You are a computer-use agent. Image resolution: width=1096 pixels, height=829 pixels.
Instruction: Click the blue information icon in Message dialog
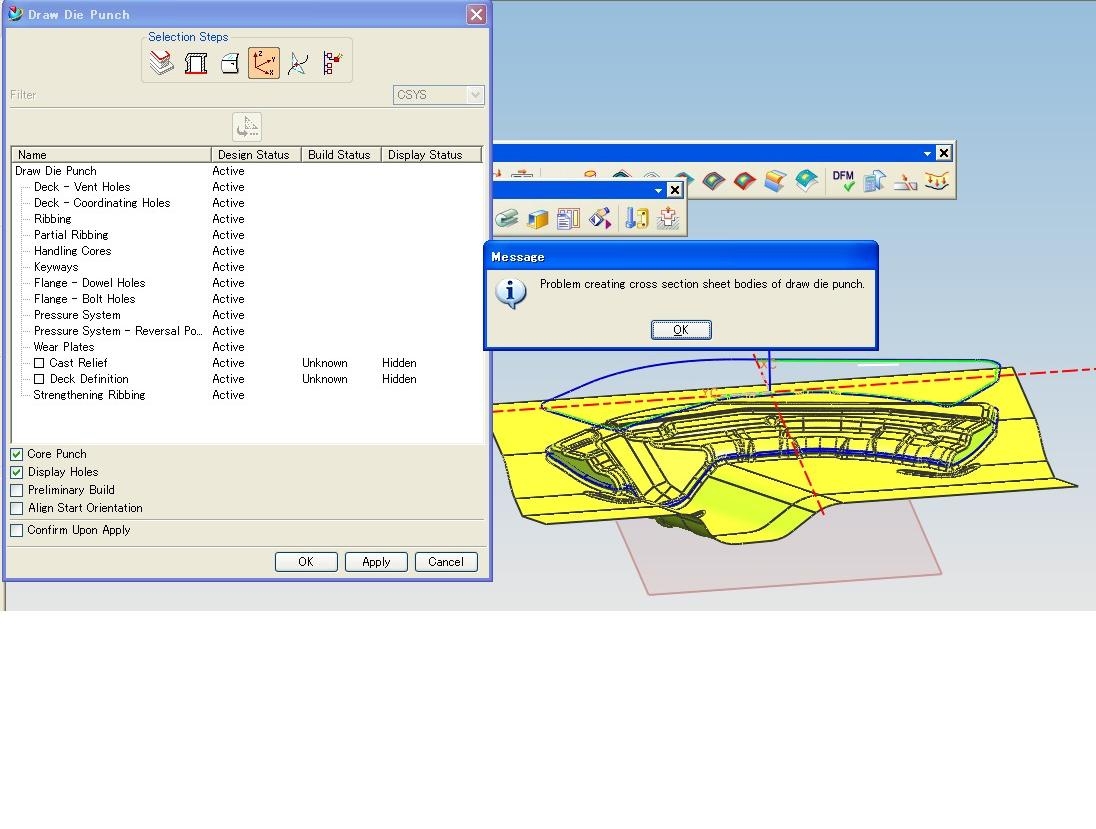[x=511, y=294]
